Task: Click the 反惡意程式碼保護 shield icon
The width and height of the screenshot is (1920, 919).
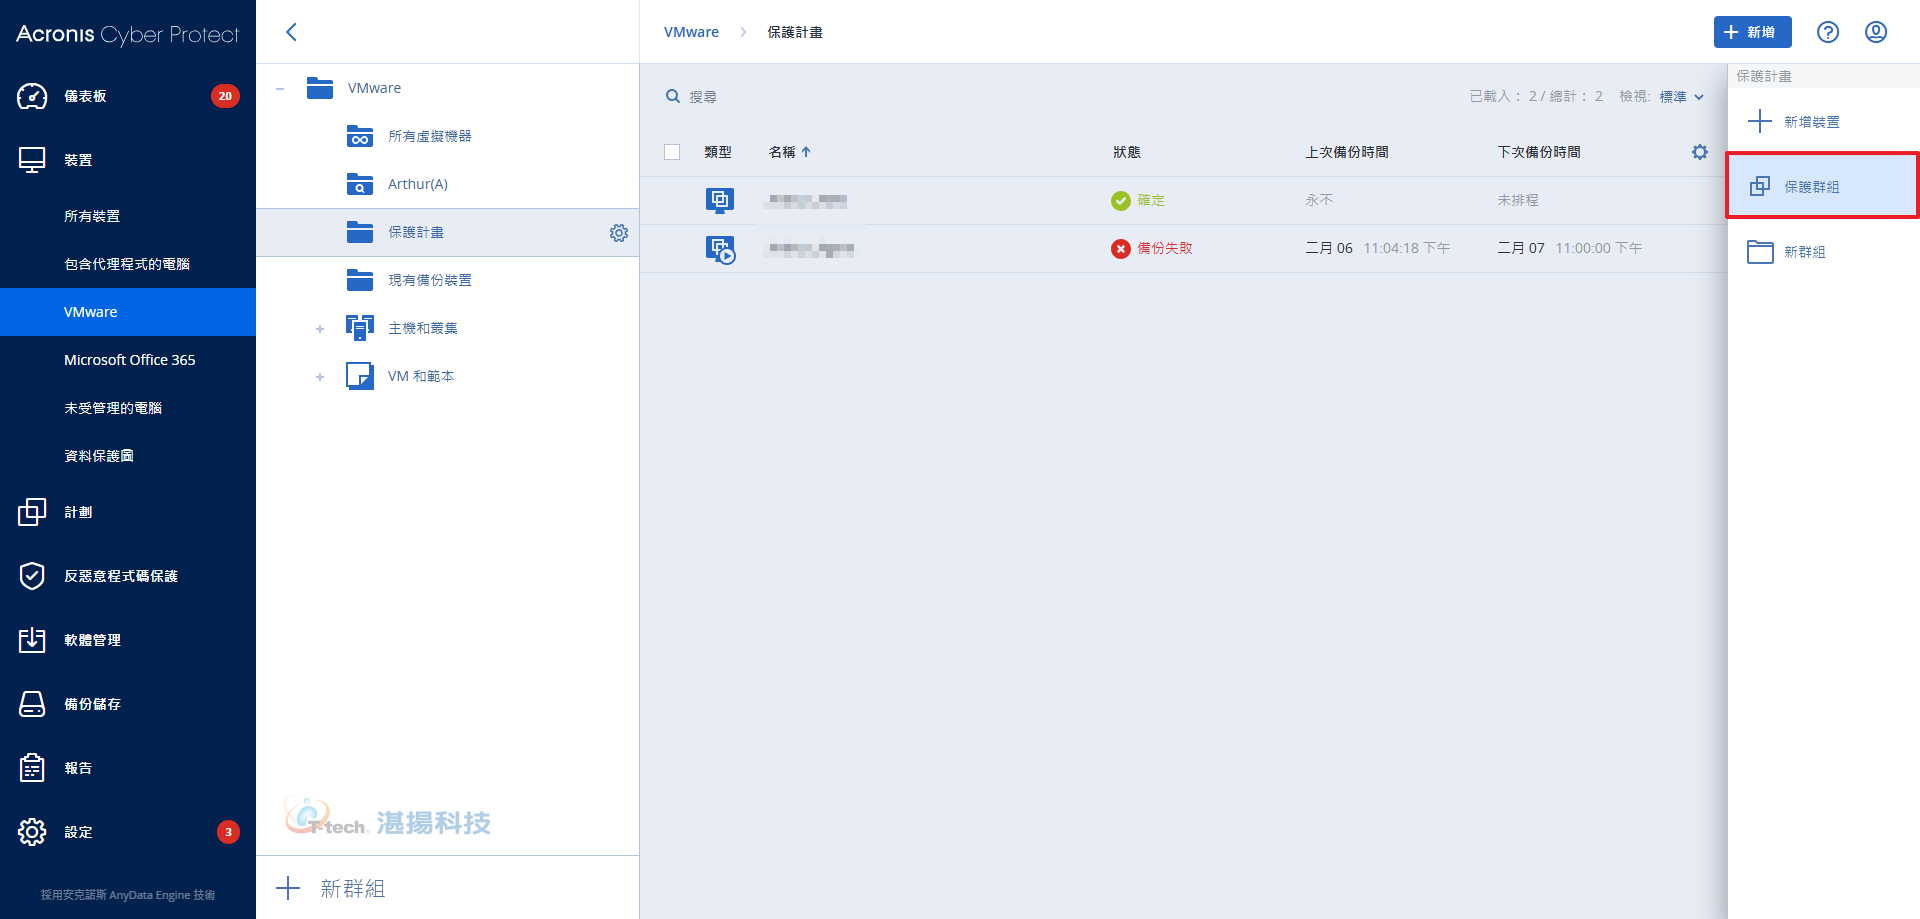Action: 32,576
